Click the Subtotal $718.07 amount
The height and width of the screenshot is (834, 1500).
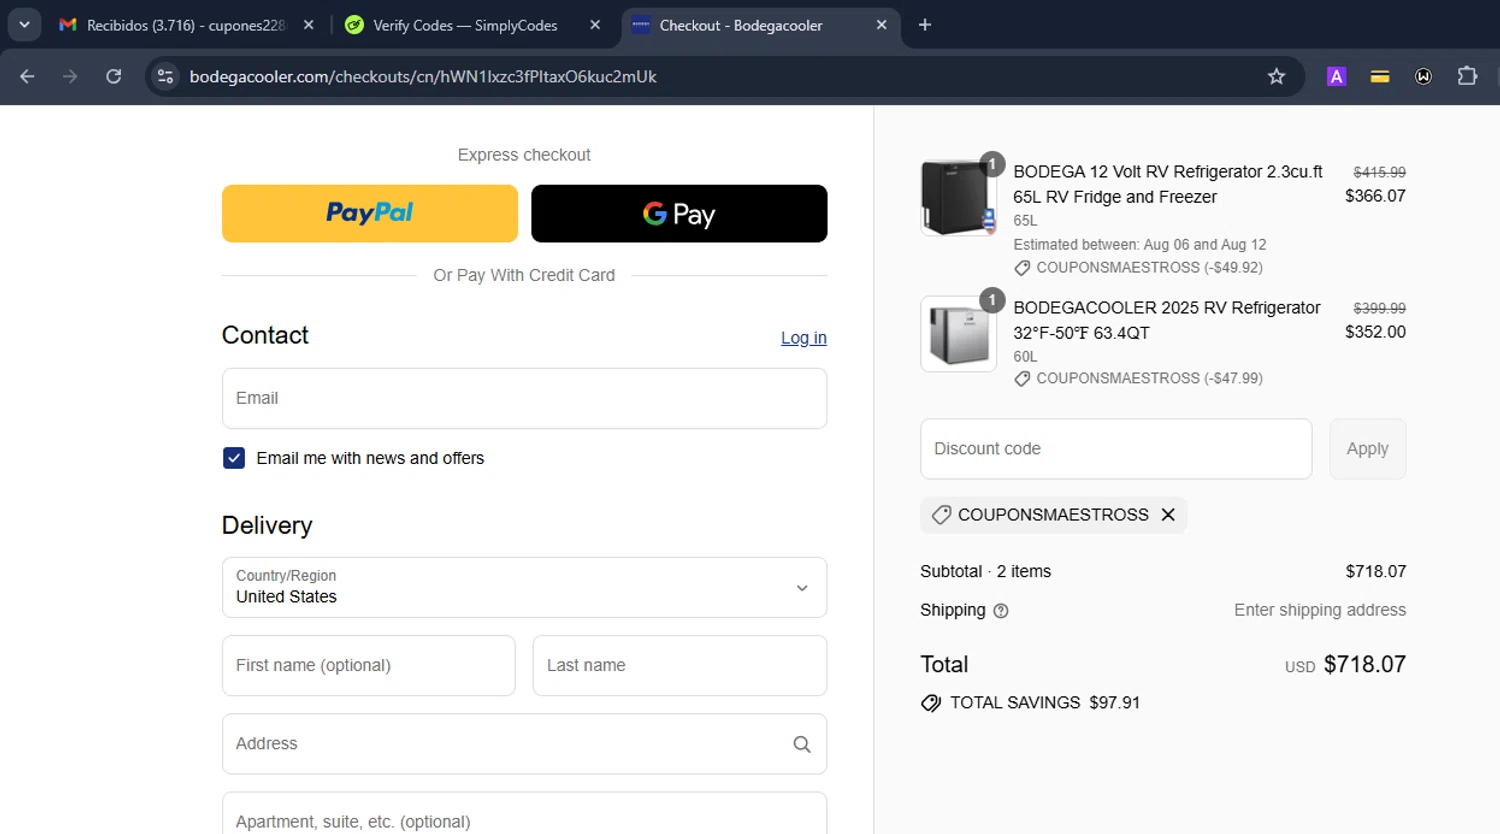coord(1376,572)
